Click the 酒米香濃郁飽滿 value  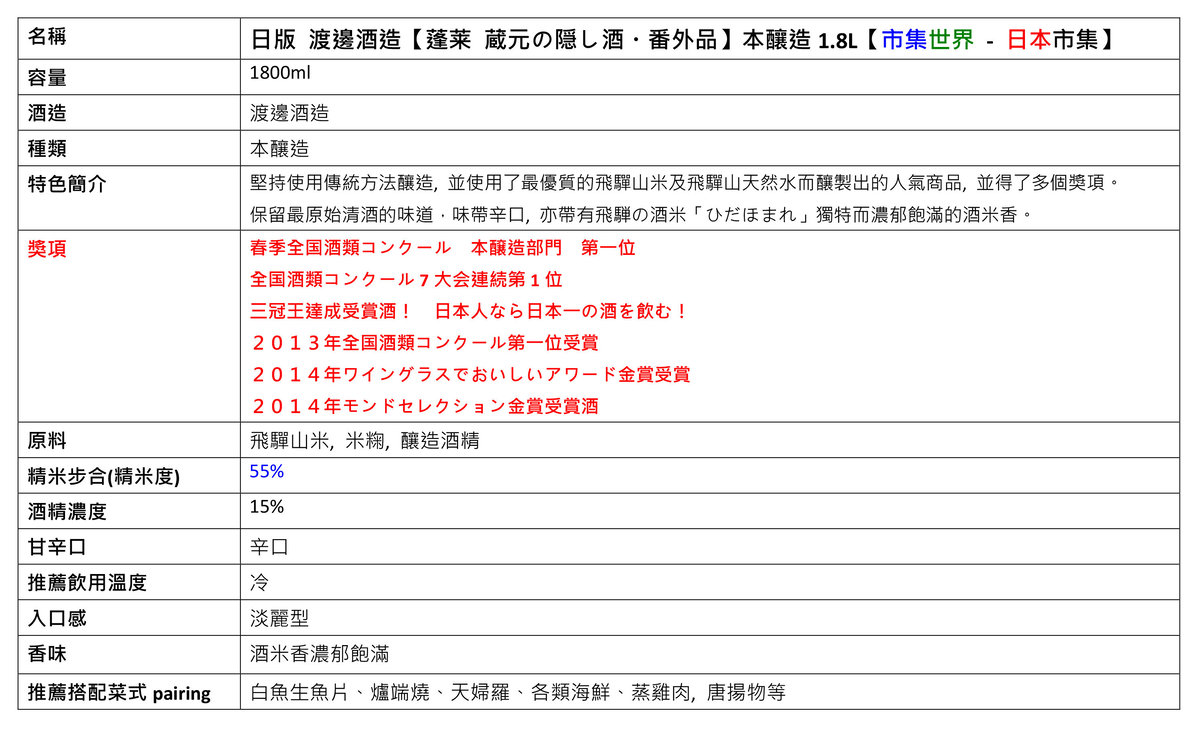(319, 655)
